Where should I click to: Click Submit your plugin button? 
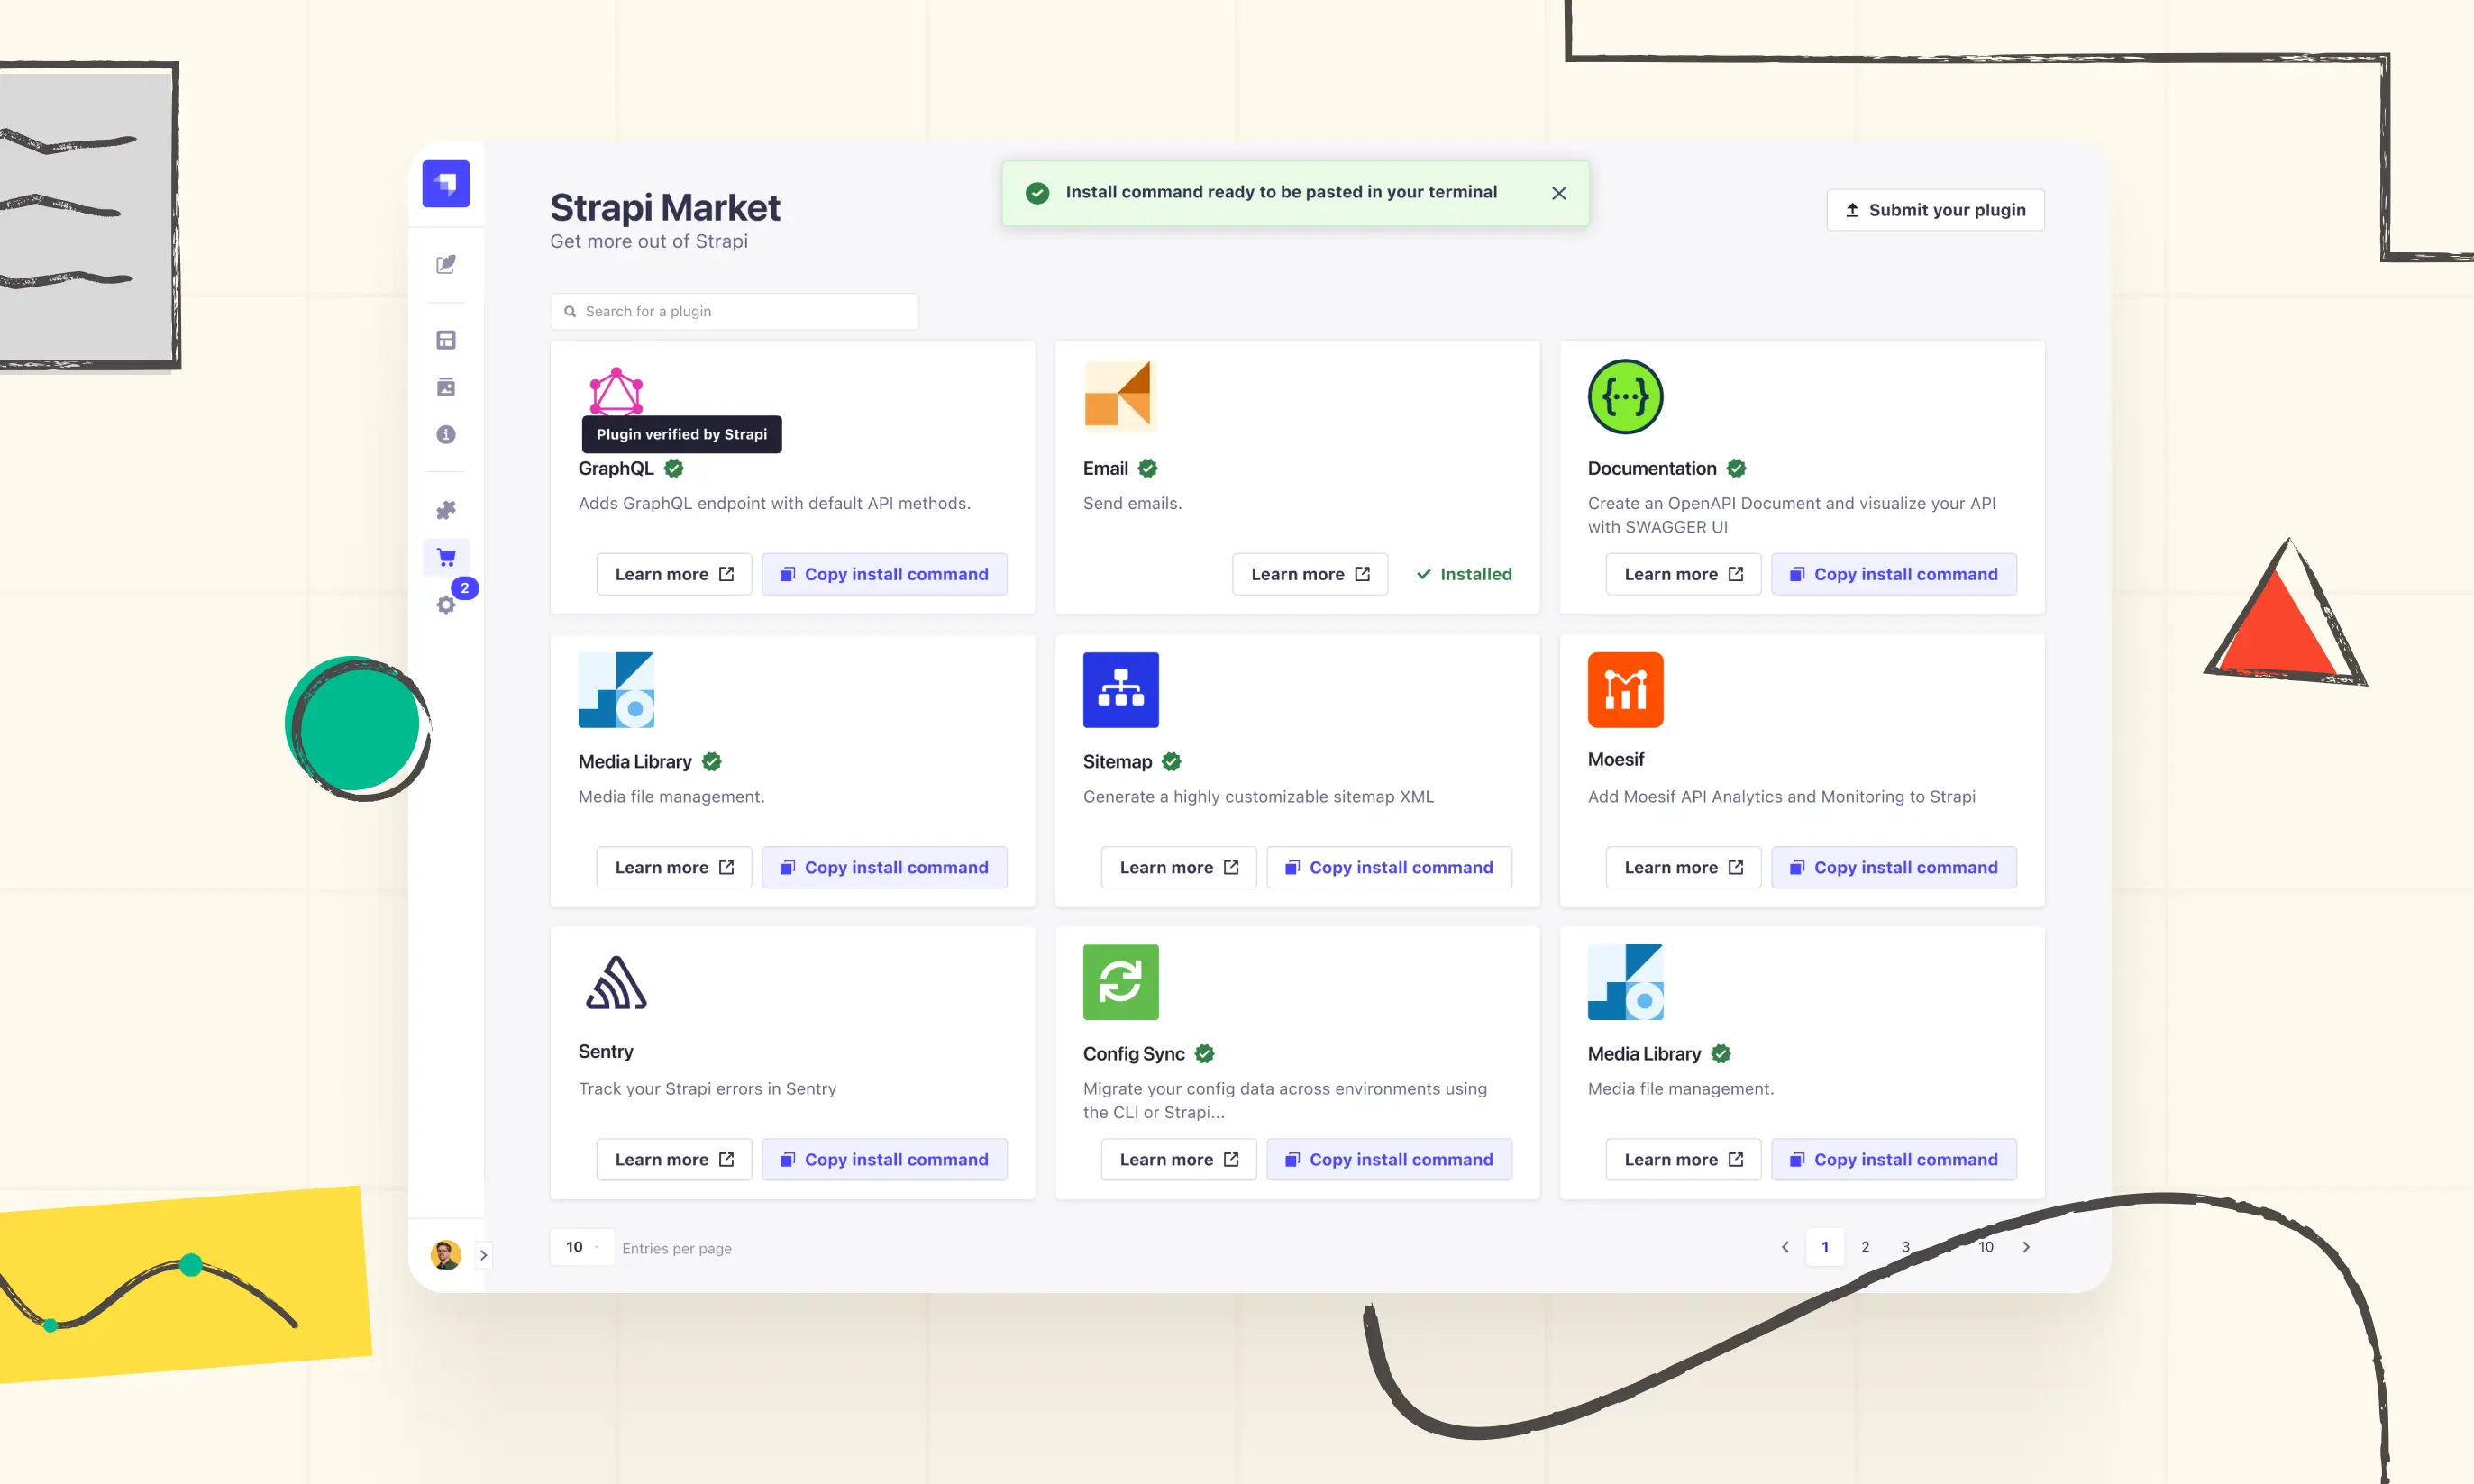pos(1935,210)
